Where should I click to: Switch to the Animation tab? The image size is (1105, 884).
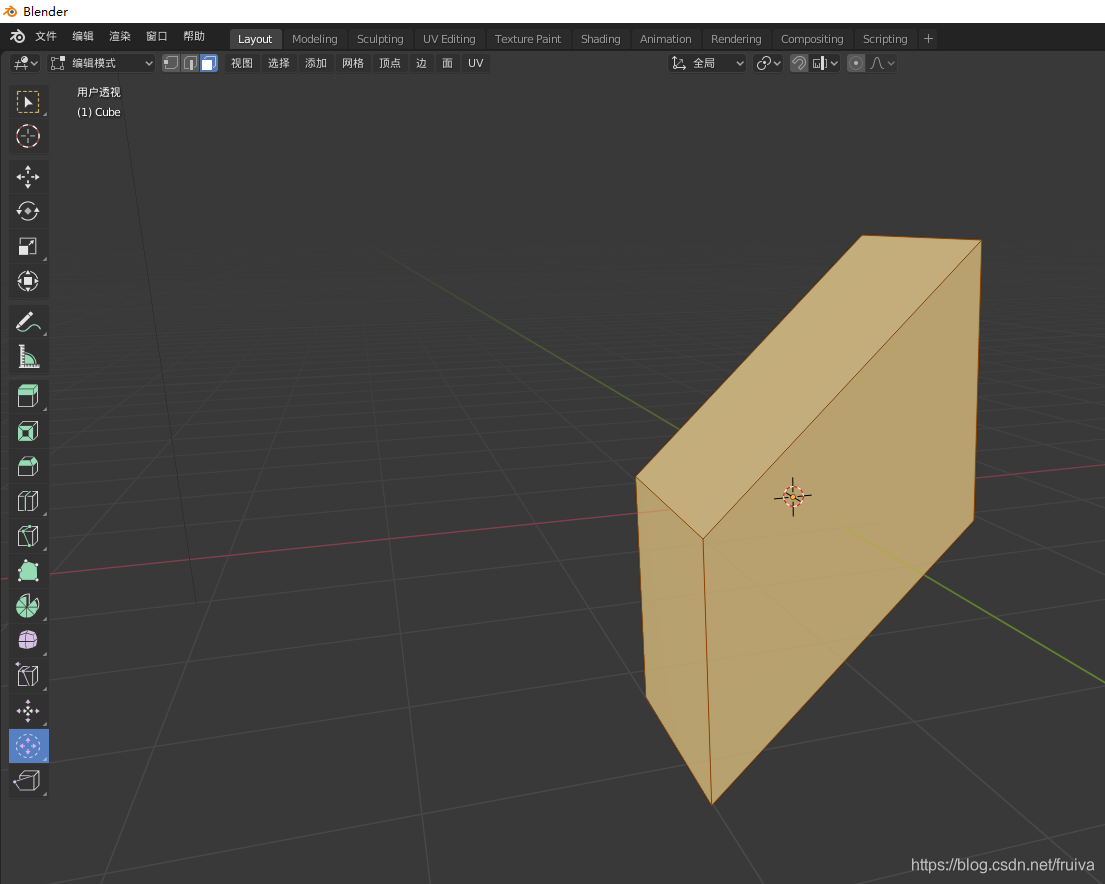click(665, 39)
